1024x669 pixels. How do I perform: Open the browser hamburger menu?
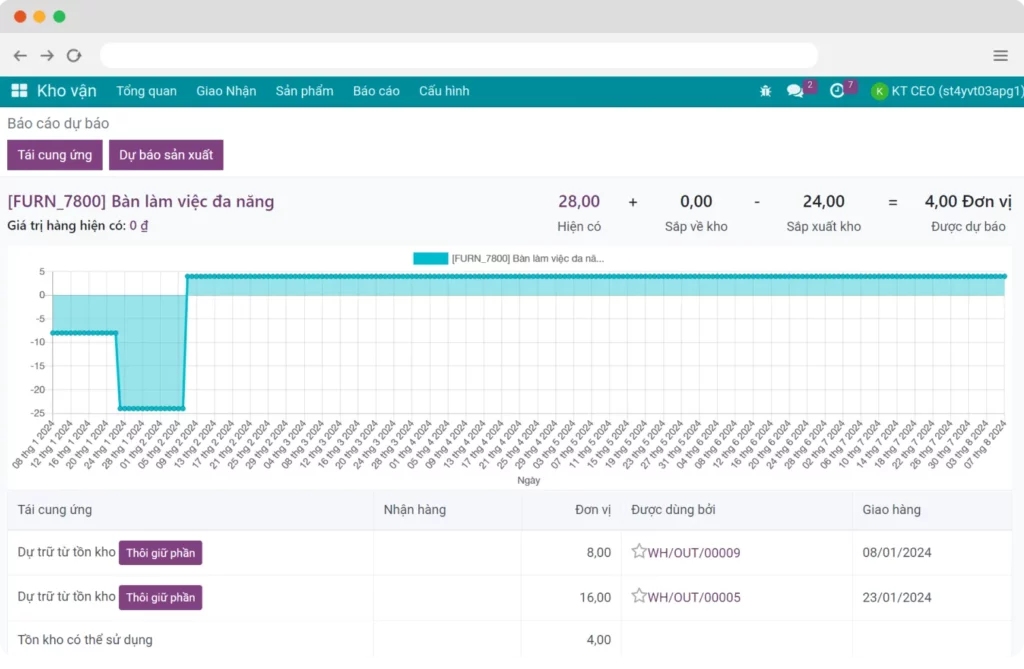[1000, 56]
